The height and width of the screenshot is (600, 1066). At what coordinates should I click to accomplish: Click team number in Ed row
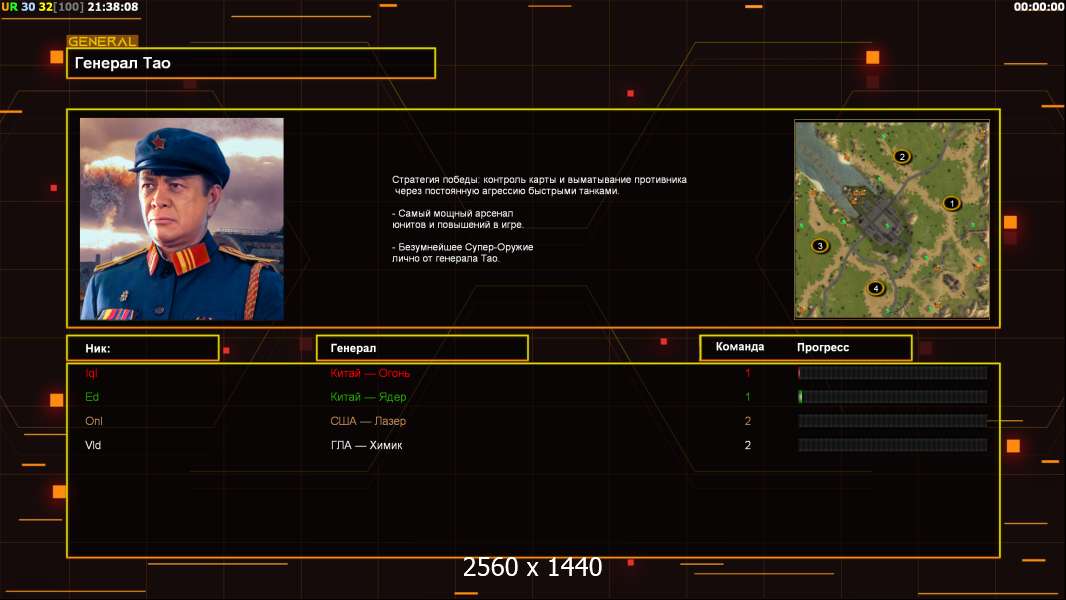pos(748,397)
